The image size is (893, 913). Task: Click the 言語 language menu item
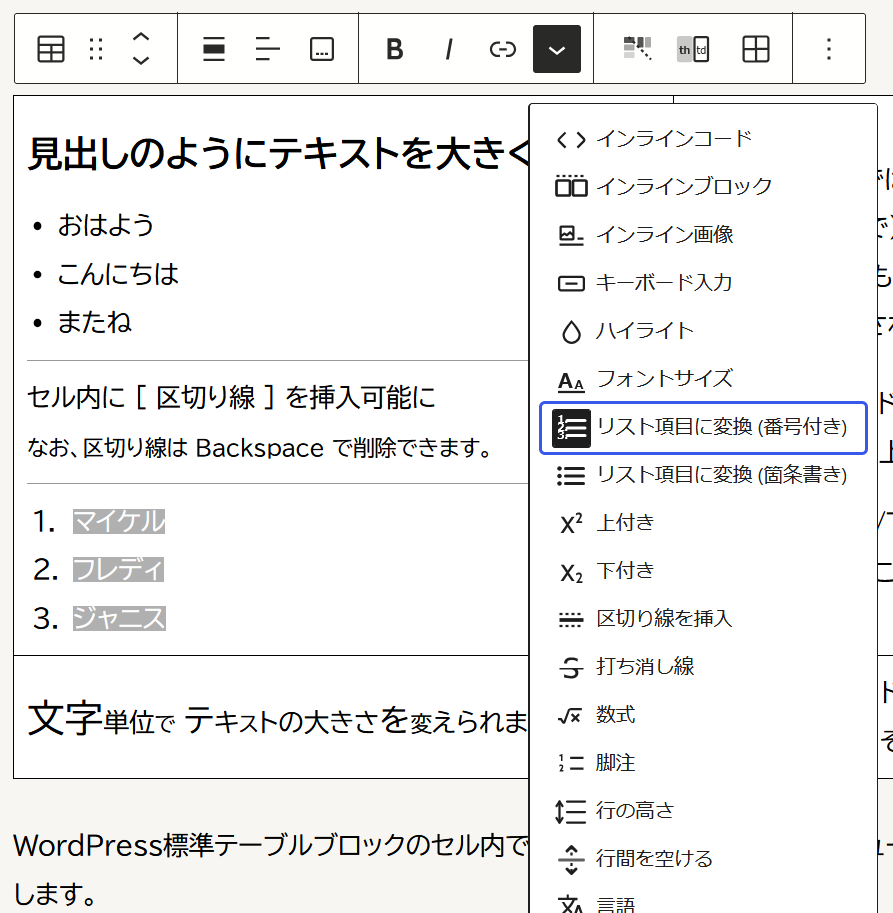click(703, 904)
